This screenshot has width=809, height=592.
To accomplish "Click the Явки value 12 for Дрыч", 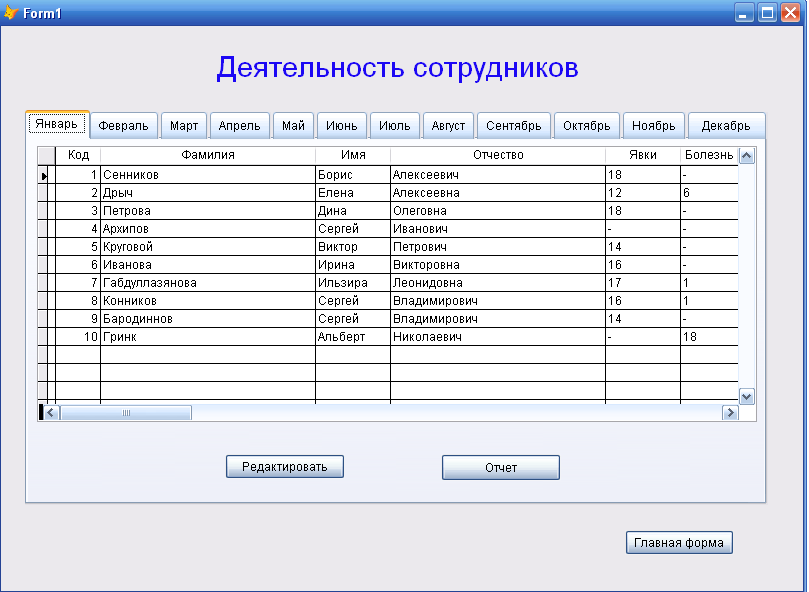I will pos(643,193).
